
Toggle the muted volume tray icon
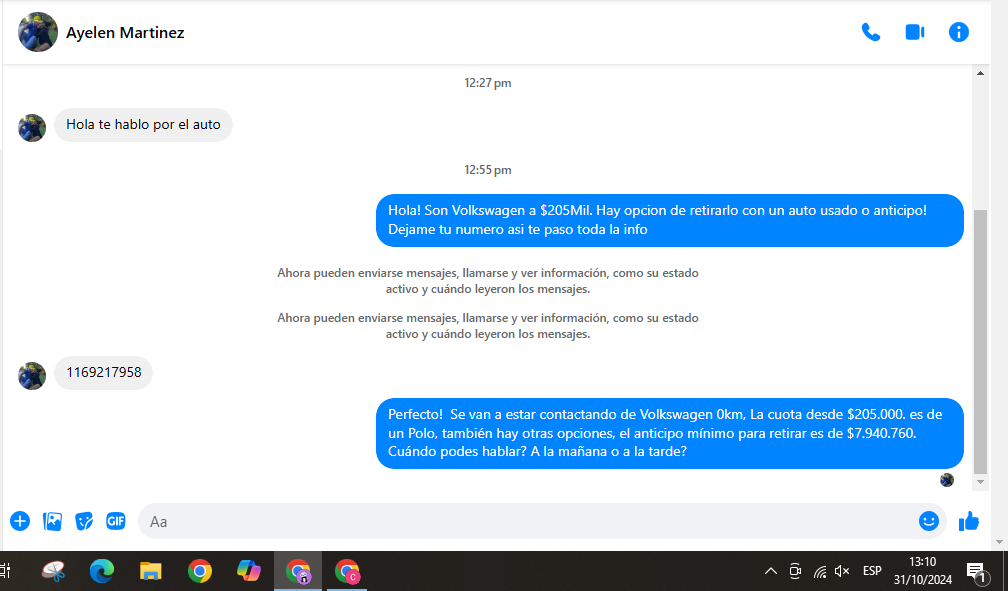pyautogui.click(x=842, y=571)
